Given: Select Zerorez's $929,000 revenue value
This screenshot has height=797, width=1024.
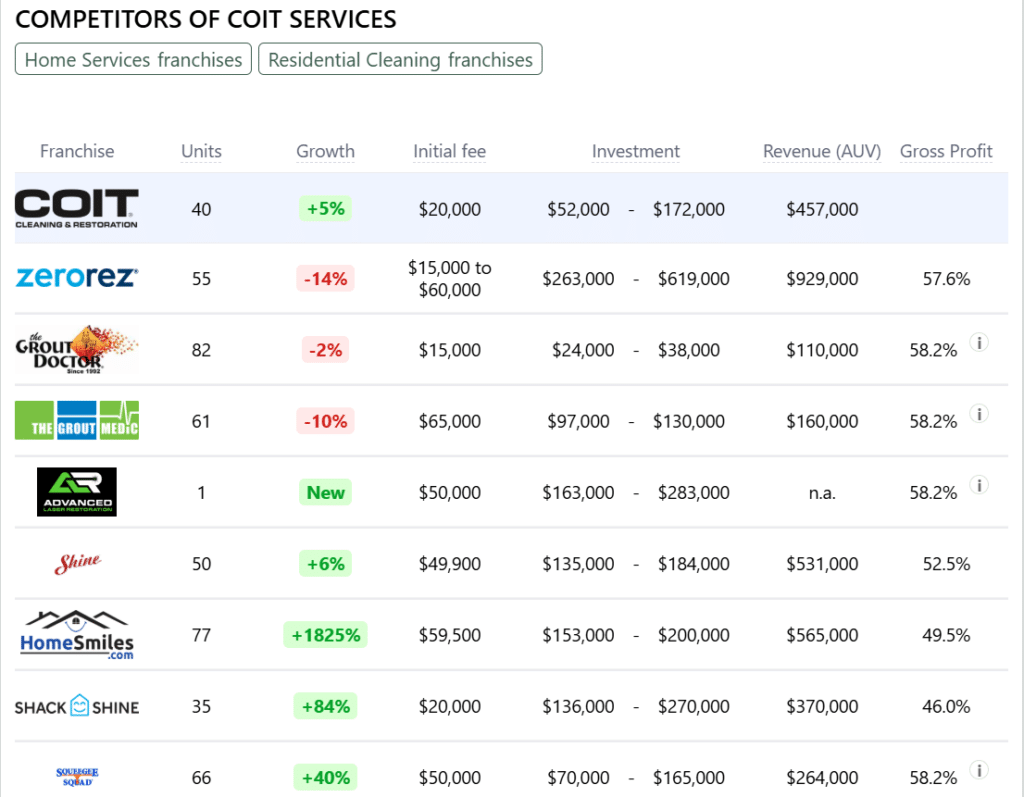Looking at the screenshot, I should (822, 279).
